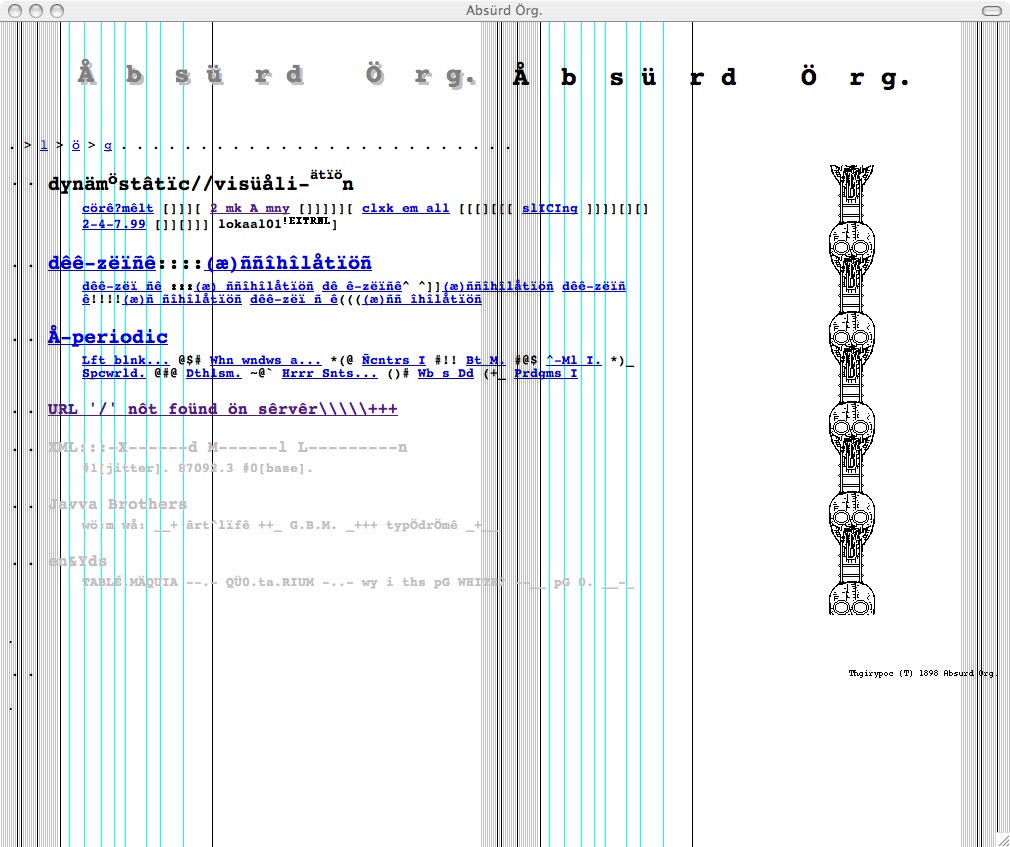The height and width of the screenshot is (847, 1010).
Task: Follow the 'Lft blnk...' link
Action: coord(126,360)
